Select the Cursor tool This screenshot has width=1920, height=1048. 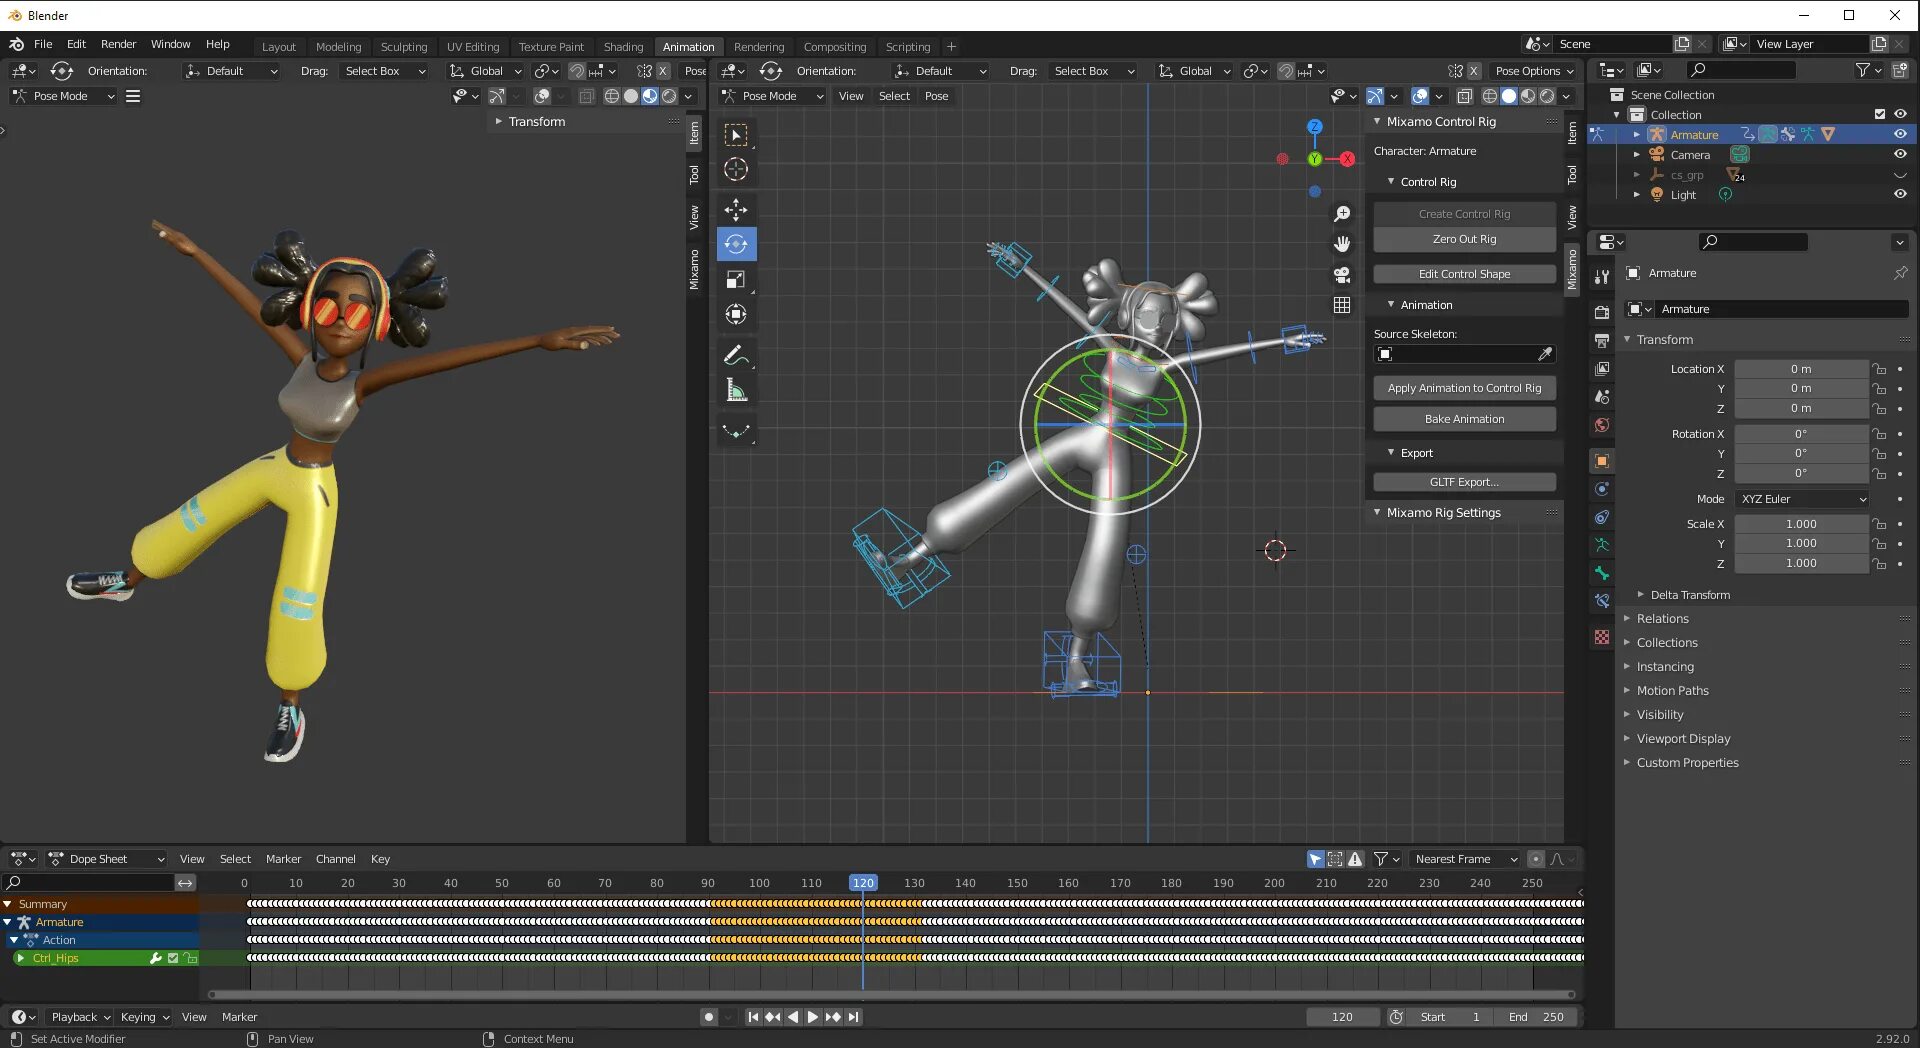(736, 170)
